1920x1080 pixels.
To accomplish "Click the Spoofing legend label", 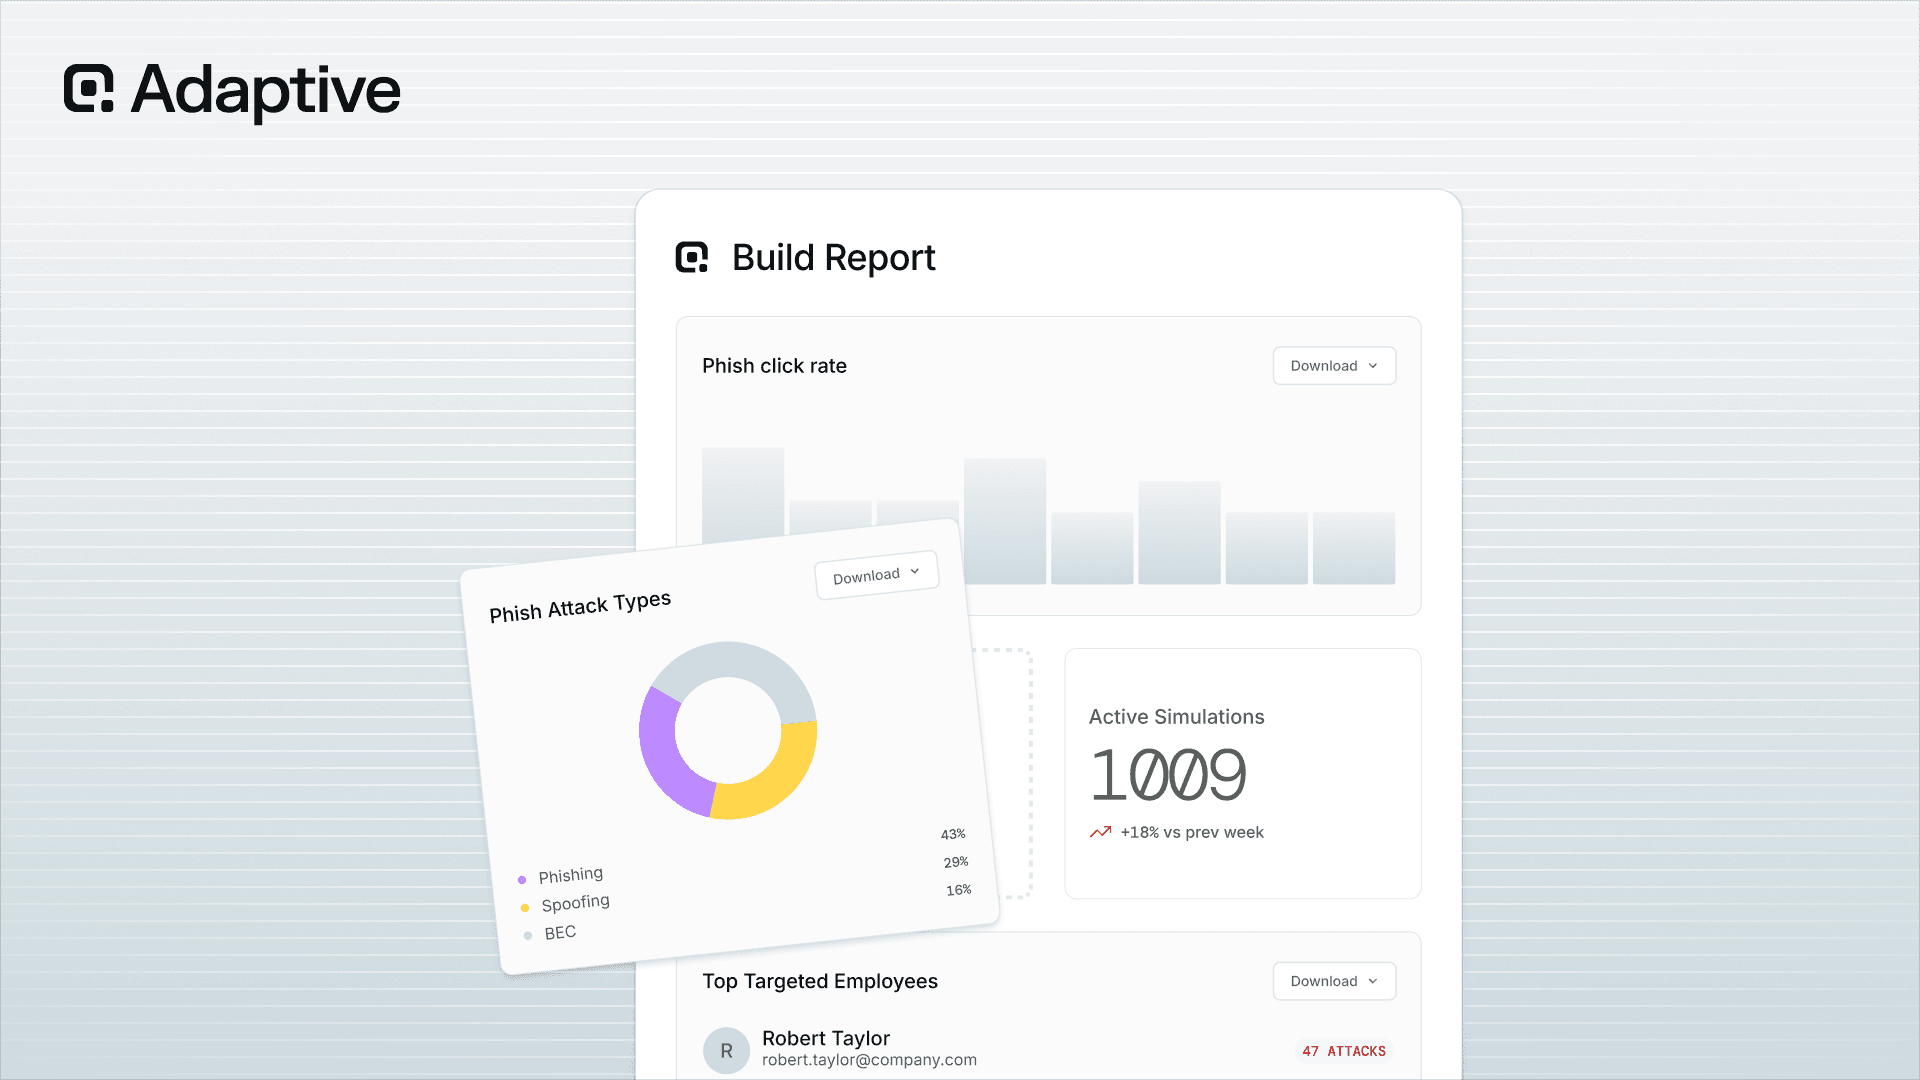I will click(576, 903).
